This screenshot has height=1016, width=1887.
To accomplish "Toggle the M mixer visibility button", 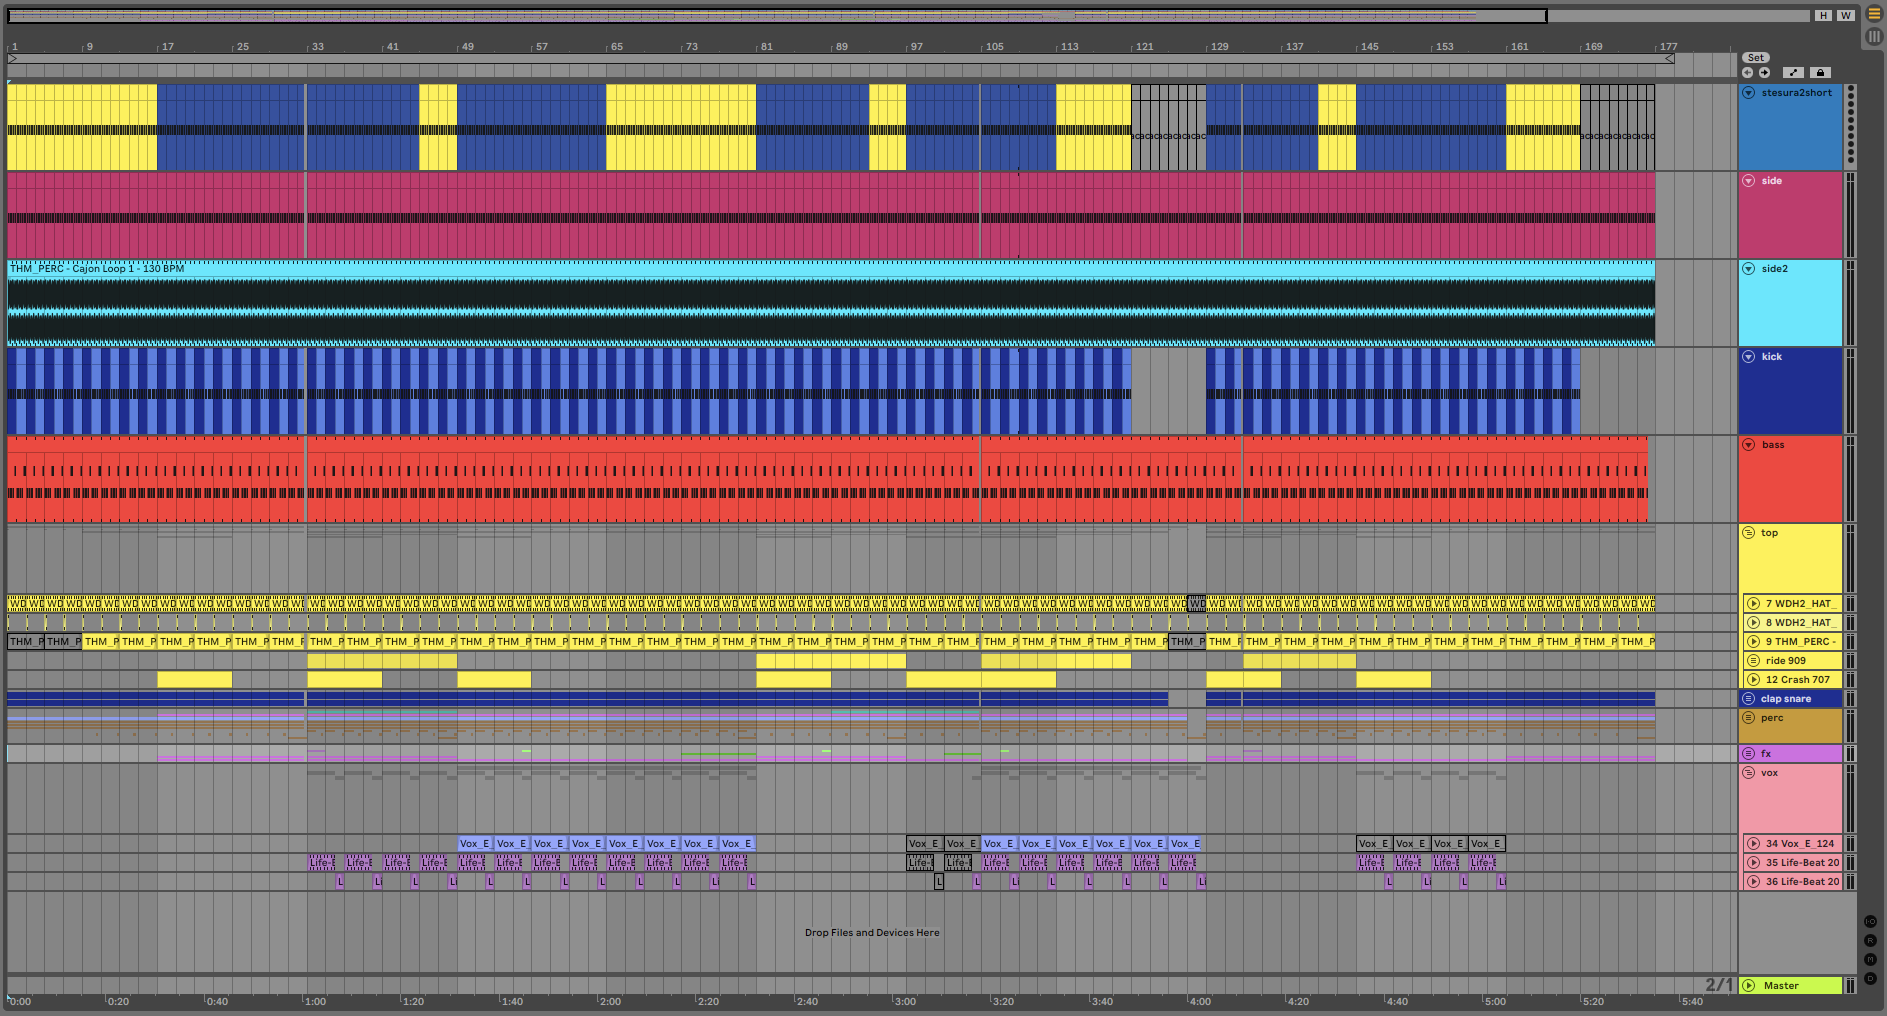I will pyautogui.click(x=1871, y=959).
